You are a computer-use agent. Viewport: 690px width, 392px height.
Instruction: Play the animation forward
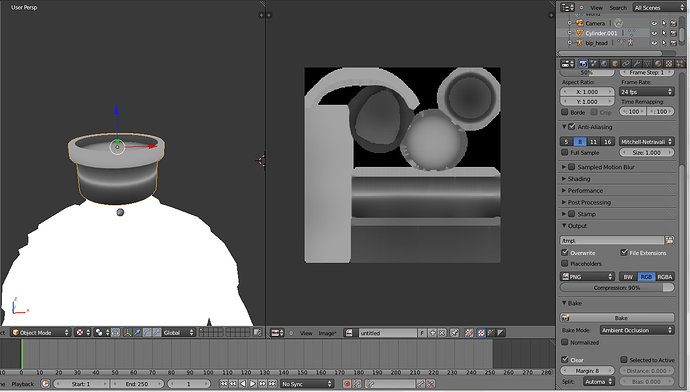253,384
